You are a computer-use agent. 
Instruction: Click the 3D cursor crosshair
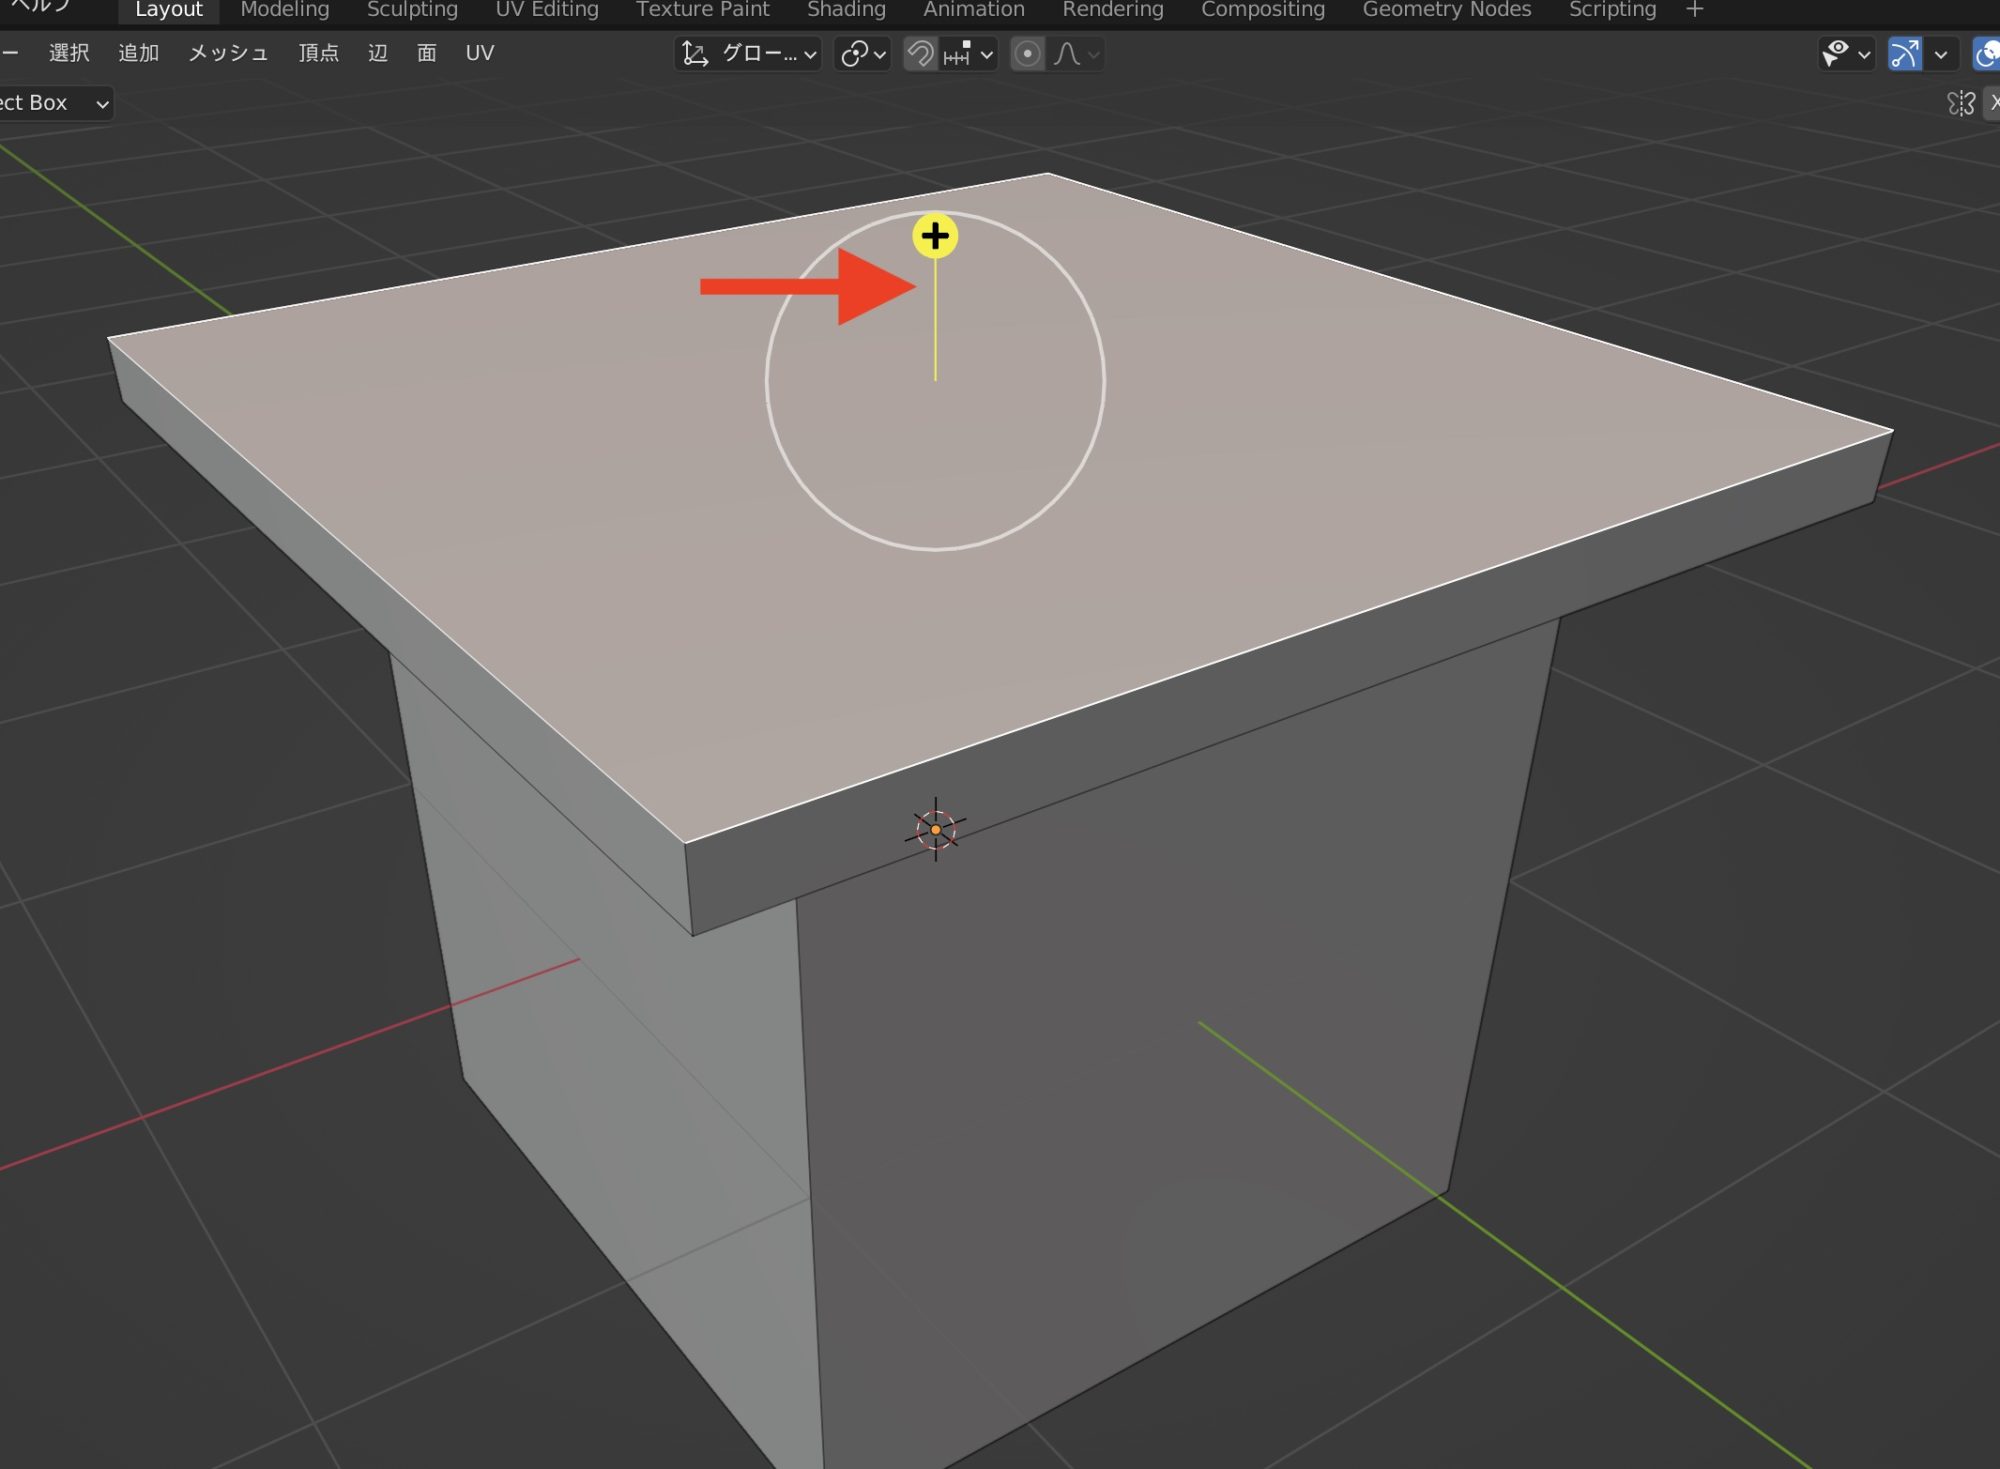[x=935, y=829]
